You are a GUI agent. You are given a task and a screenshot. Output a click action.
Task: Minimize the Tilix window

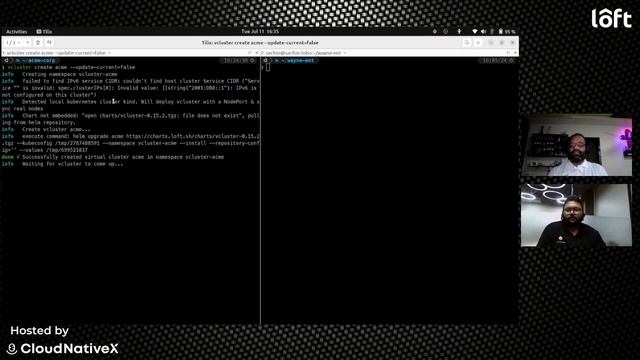coord(491,42)
